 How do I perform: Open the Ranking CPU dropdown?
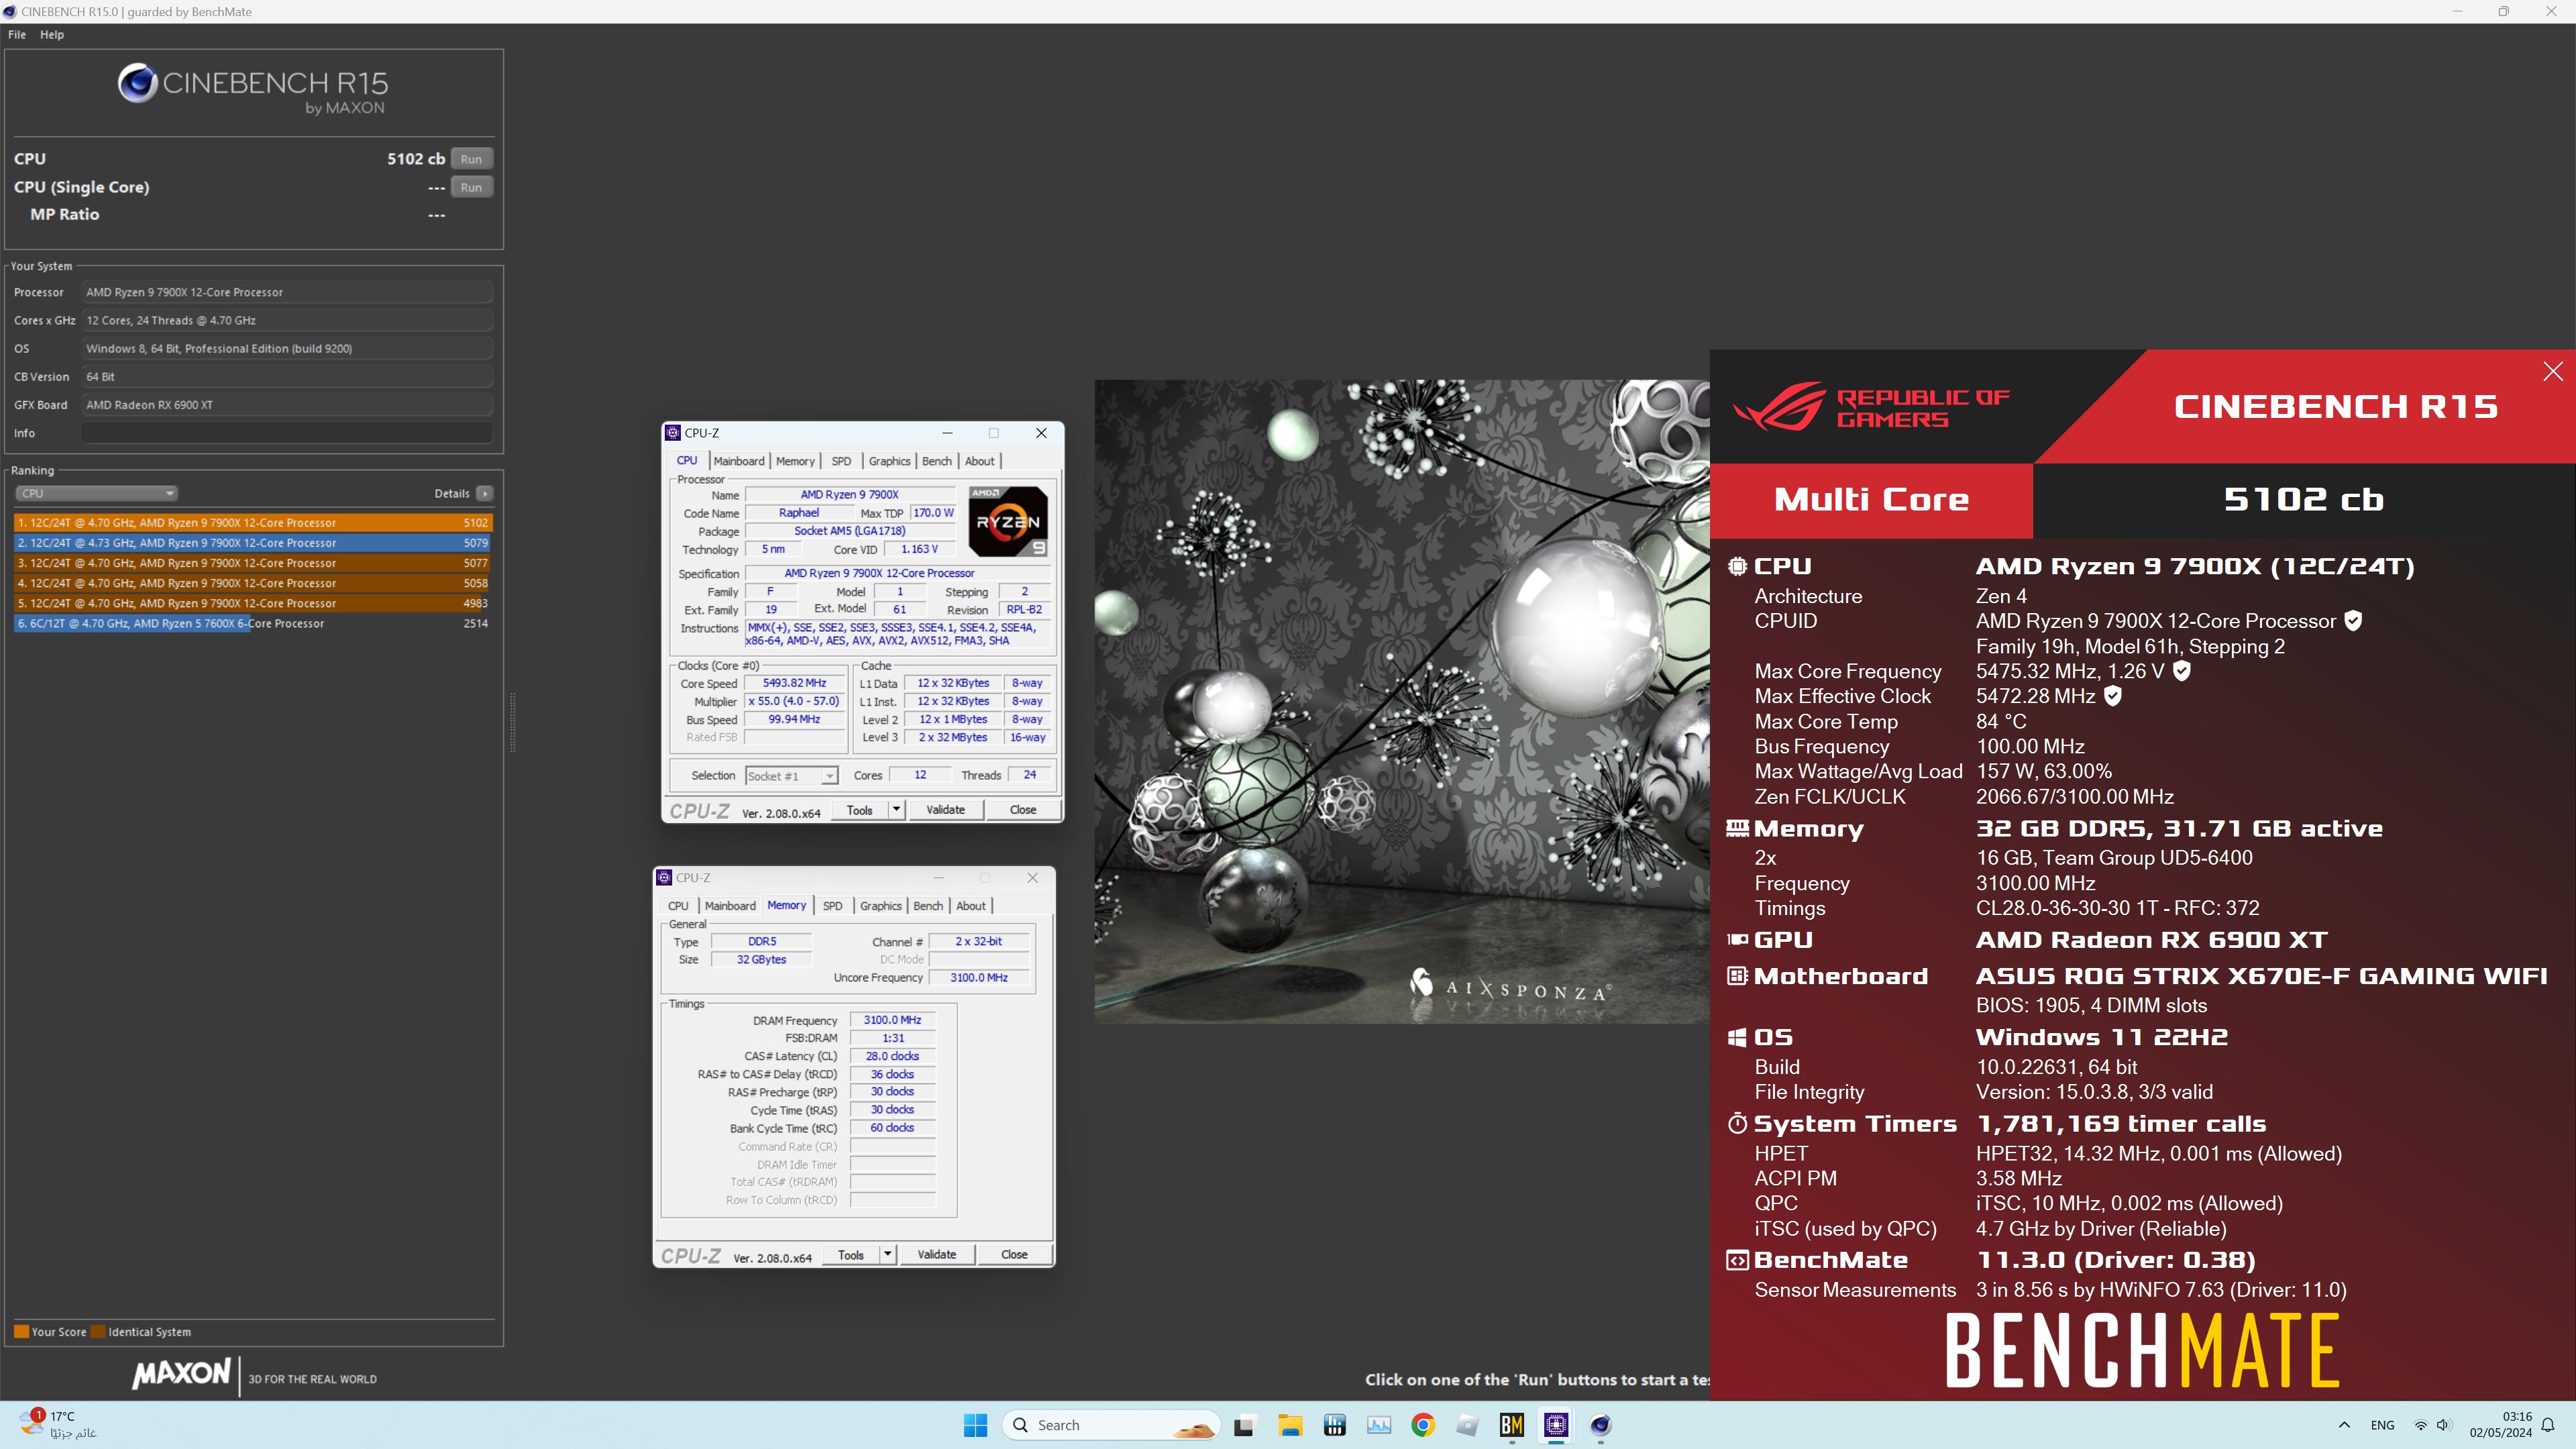[96, 493]
